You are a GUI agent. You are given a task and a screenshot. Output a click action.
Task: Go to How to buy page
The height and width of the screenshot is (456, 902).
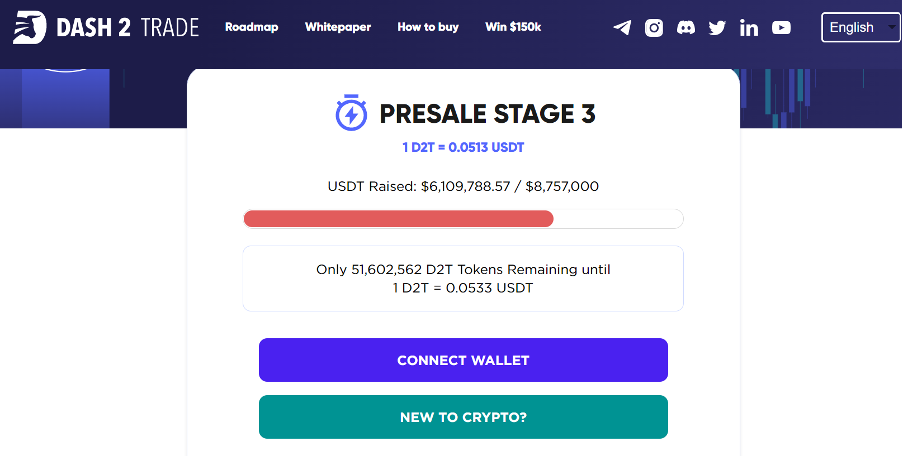click(428, 27)
